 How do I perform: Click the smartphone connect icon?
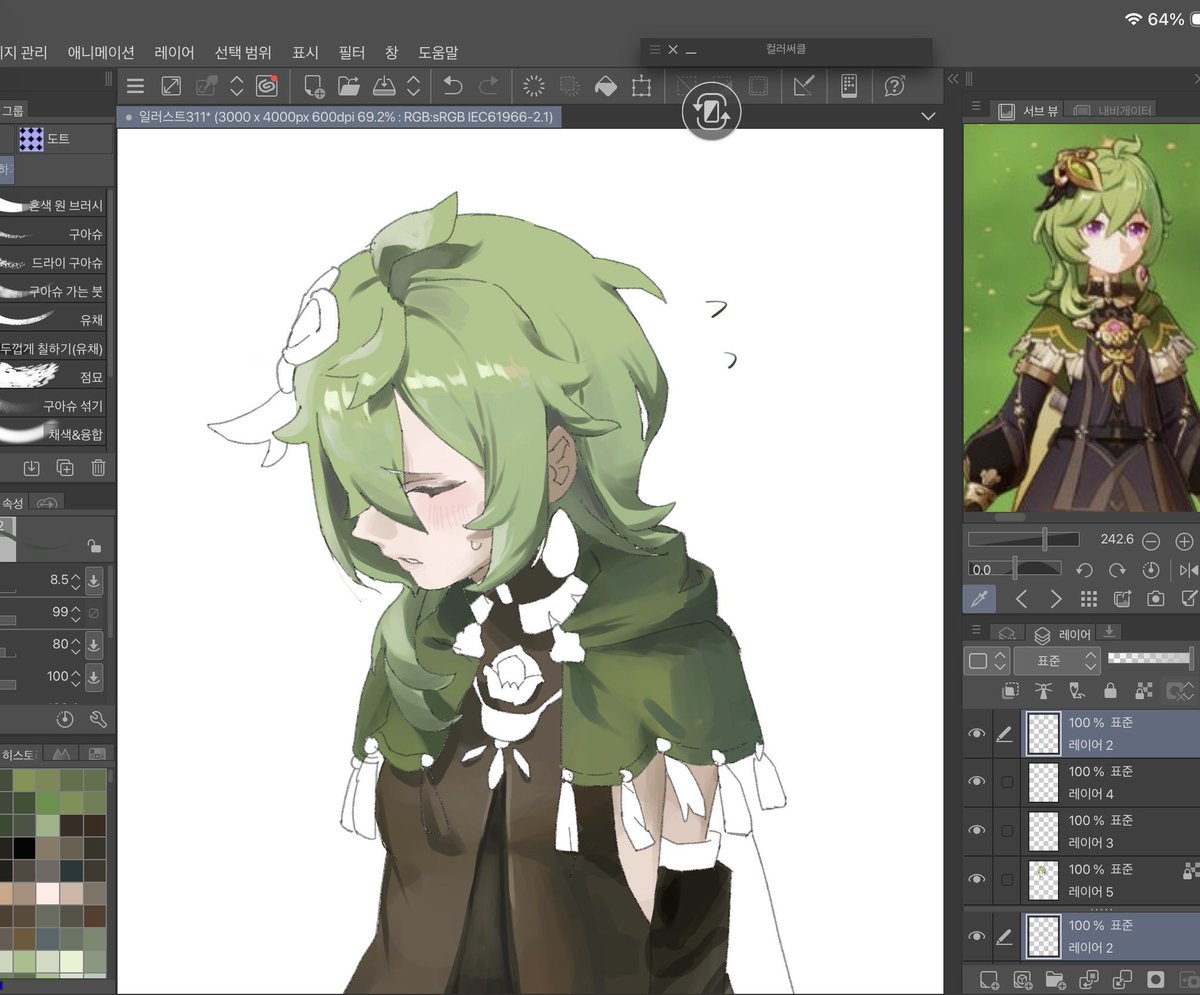[848, 86]
